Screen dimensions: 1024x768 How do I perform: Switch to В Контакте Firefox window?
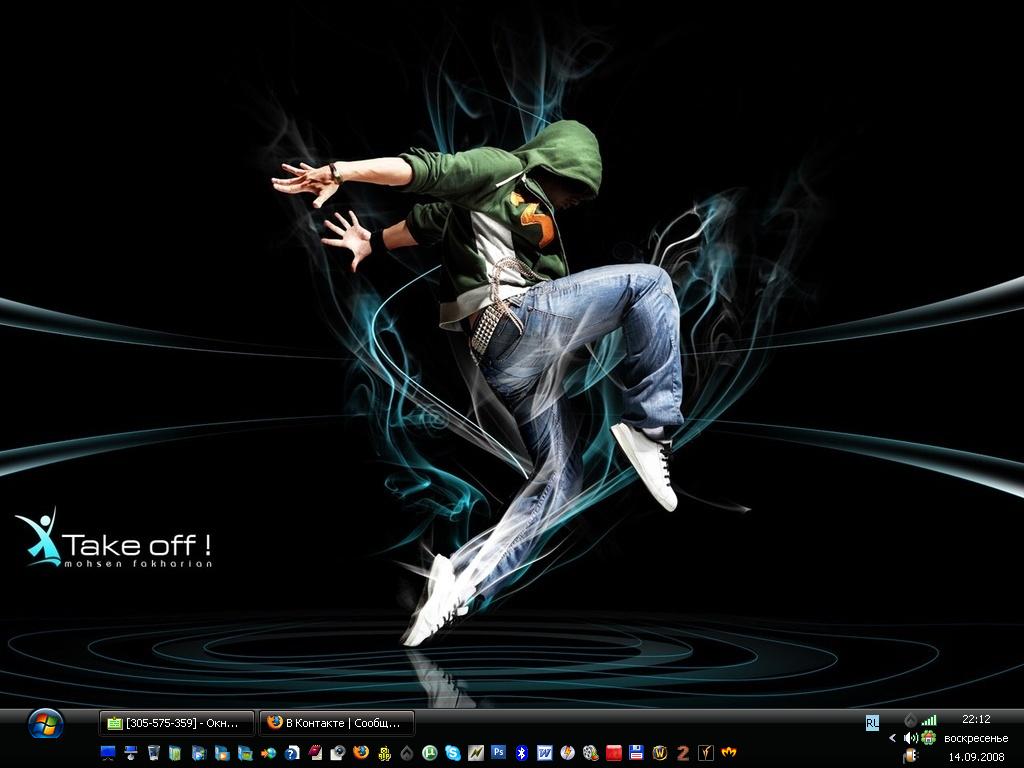click(x=336, y=723)
